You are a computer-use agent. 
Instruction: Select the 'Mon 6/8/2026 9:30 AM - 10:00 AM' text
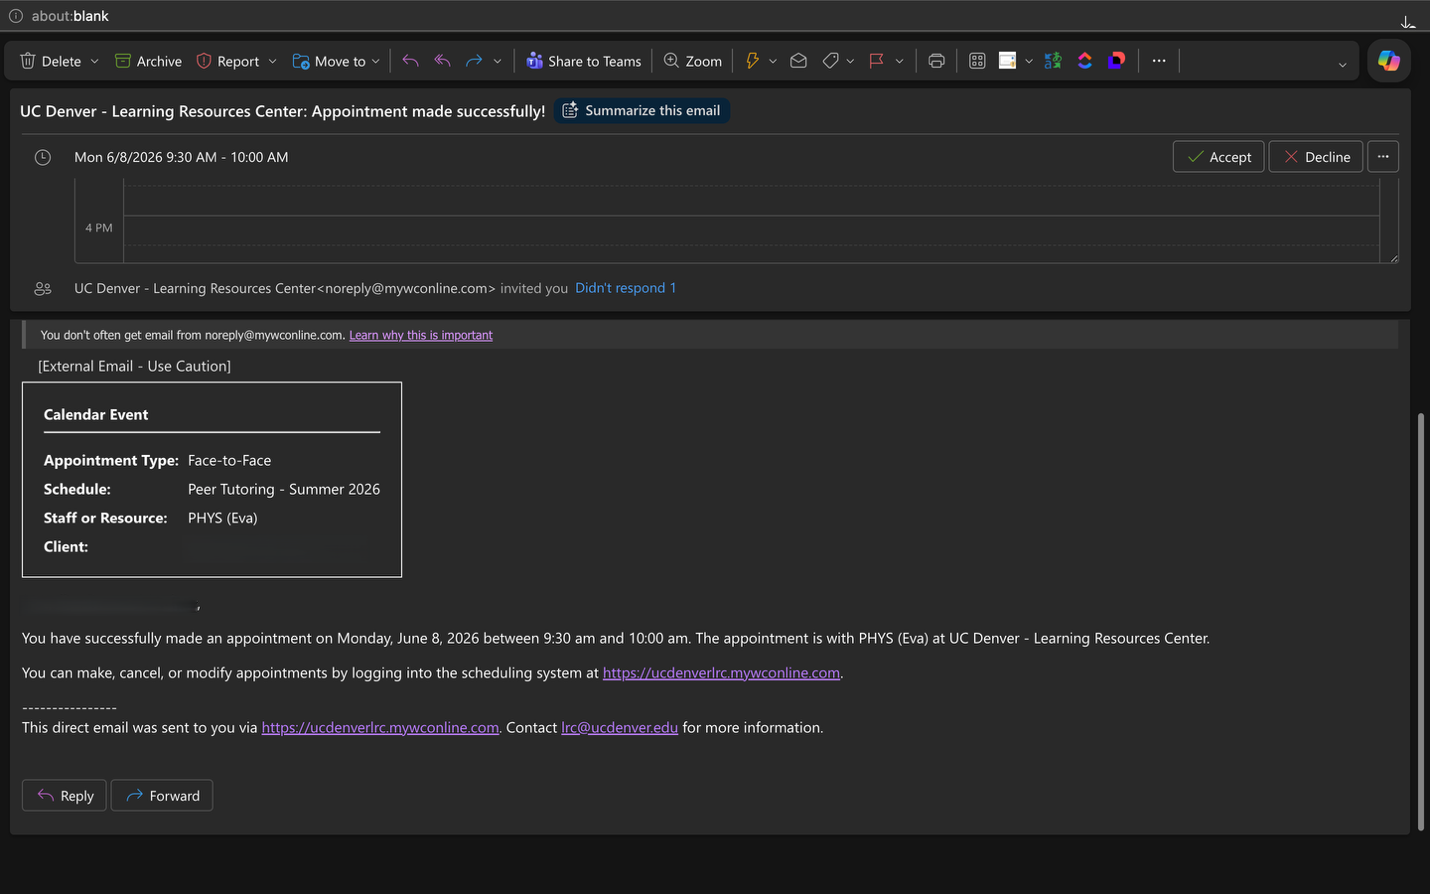(x=181, y=157)
